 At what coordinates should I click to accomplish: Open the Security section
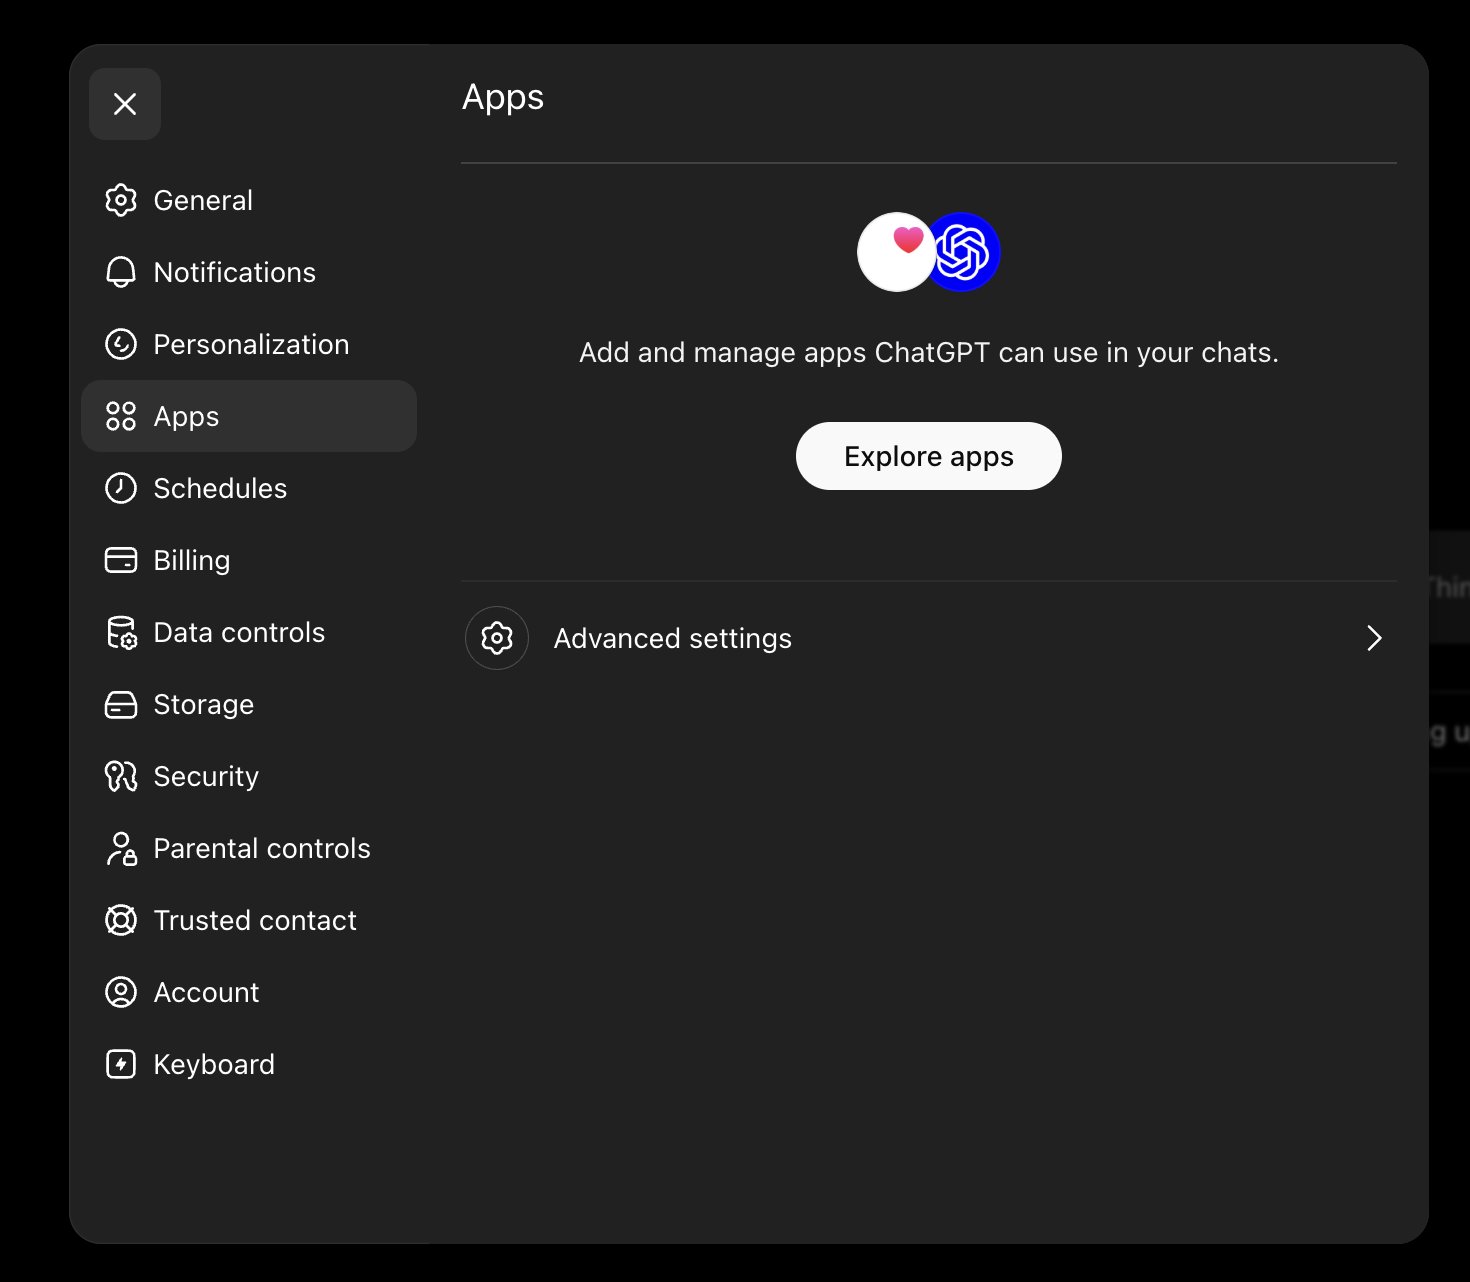(x=249, y=776)
